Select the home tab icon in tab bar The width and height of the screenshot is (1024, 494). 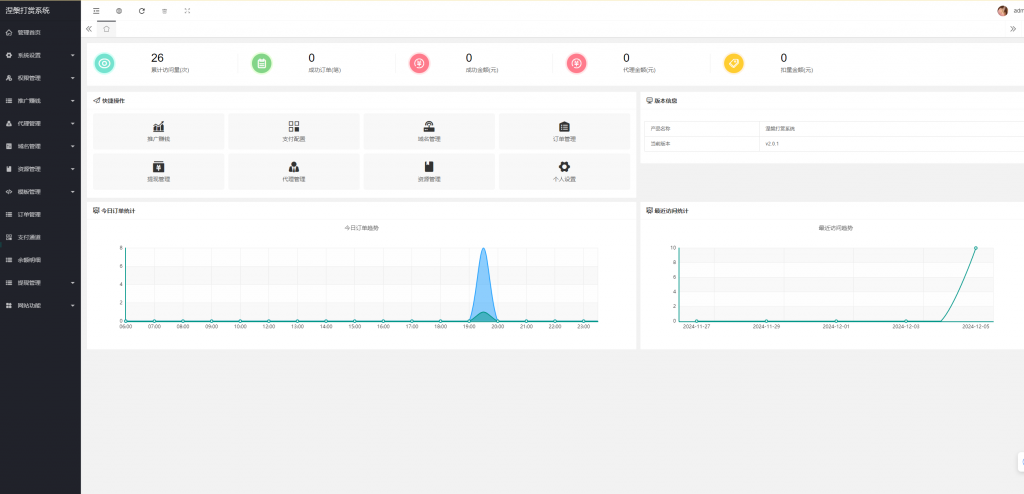click(x=106, y=29)
